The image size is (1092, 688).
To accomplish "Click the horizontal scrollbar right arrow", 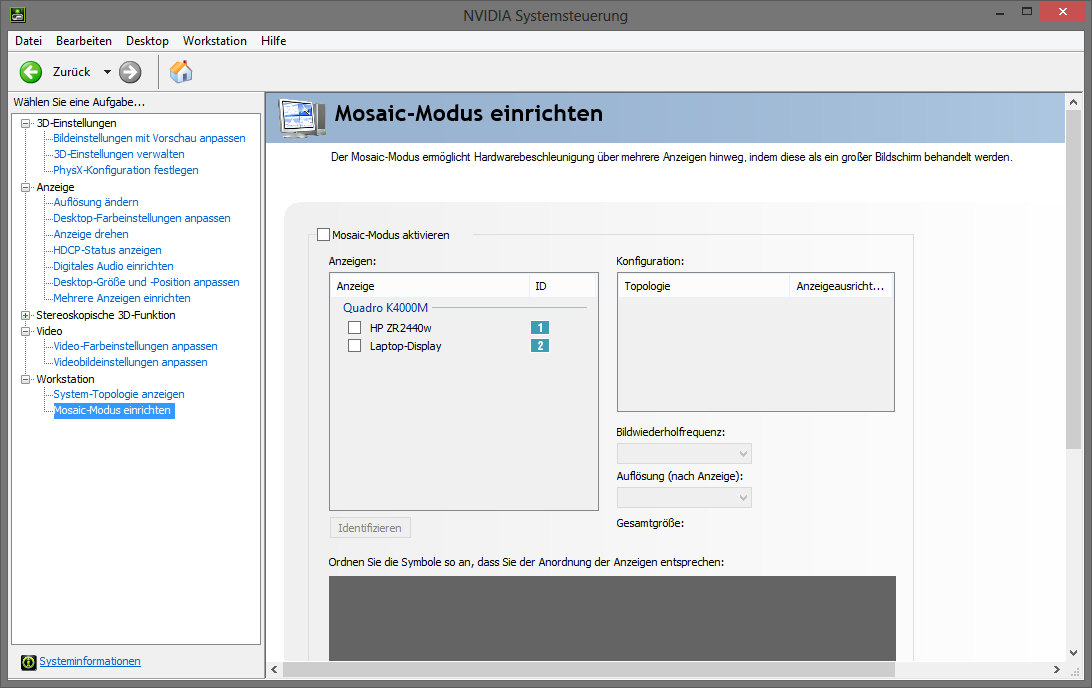I will pyautogui.click(x=1056, y=669).
